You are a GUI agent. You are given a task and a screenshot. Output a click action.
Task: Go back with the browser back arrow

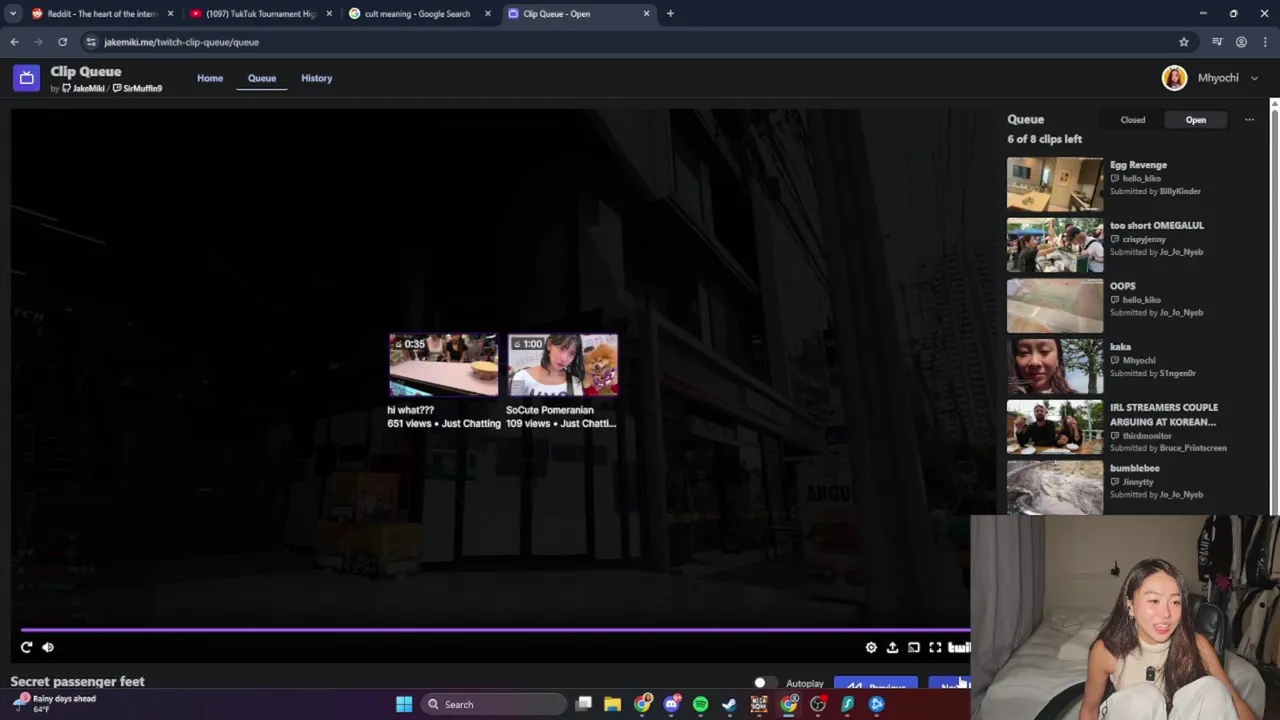click(14, 42)
